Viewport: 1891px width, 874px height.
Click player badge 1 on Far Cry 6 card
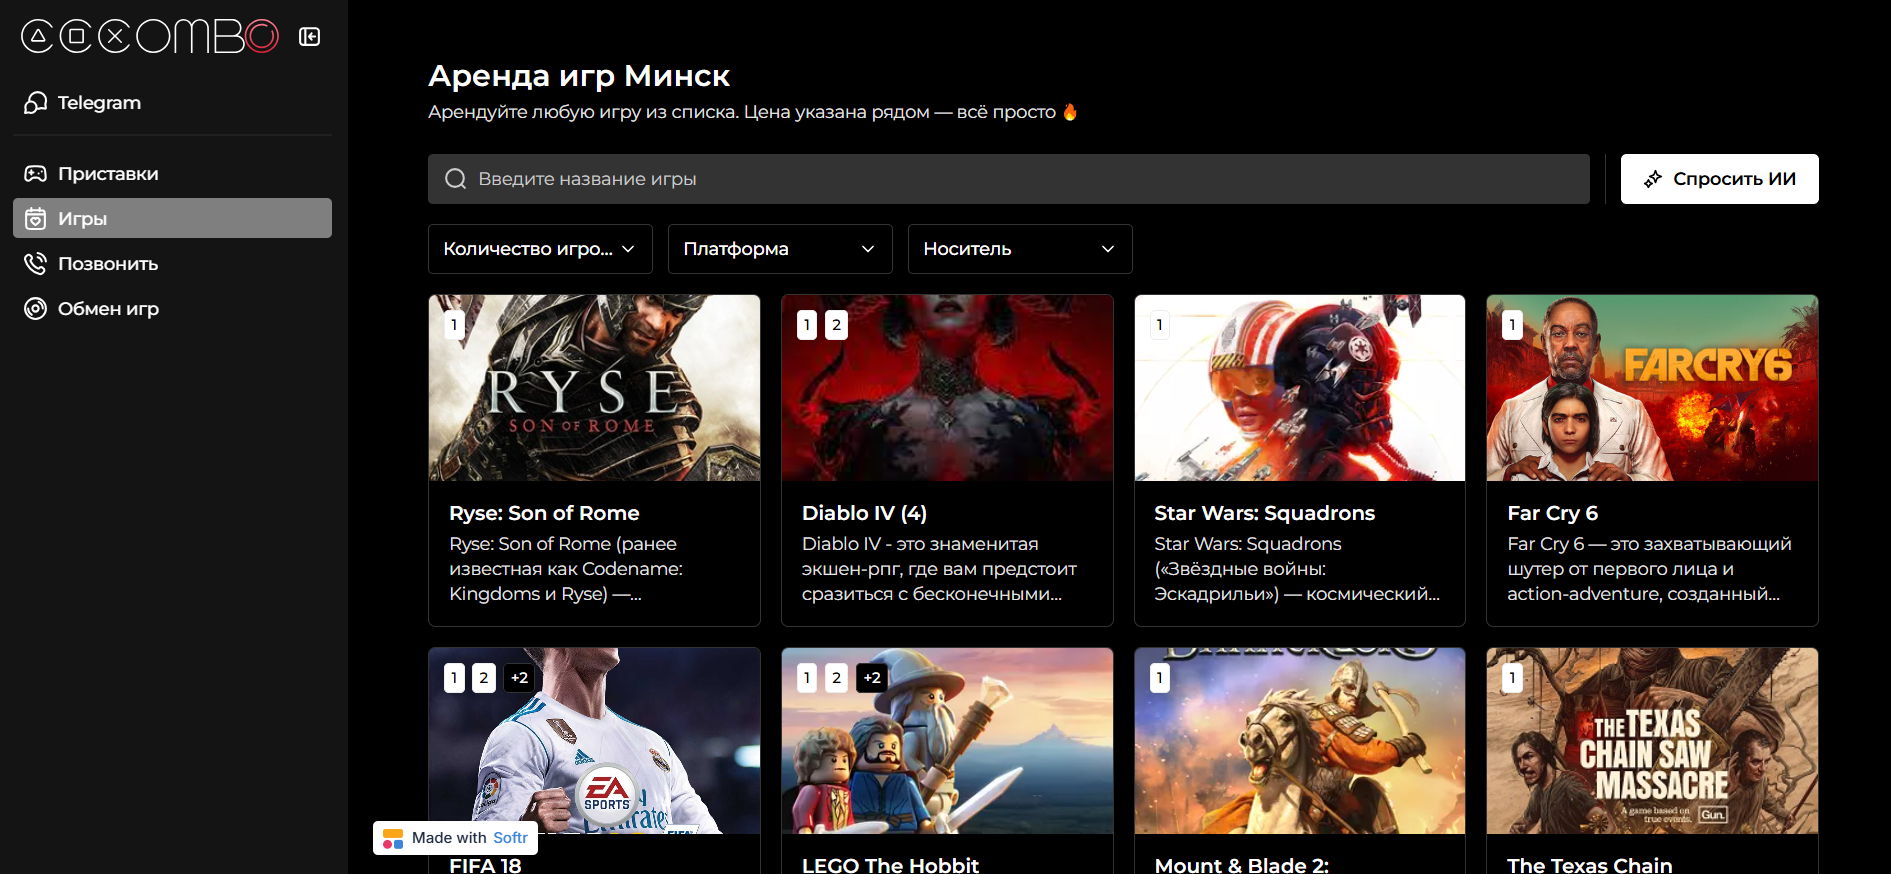pos(1512,325)
